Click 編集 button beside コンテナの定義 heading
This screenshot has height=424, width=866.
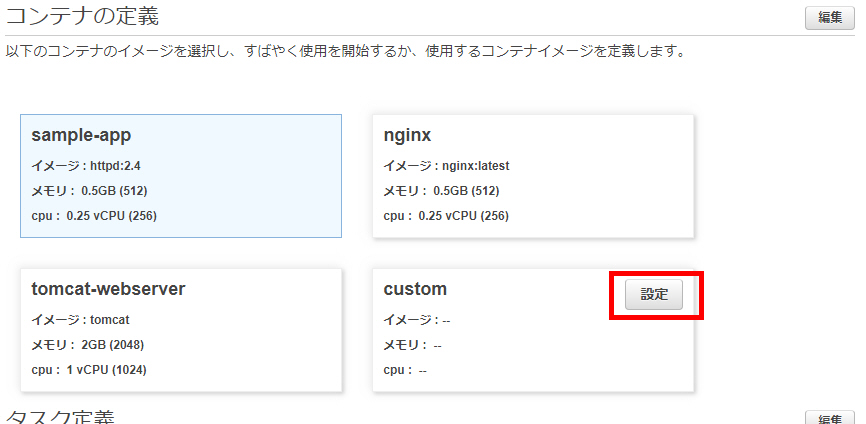coord(830,18)
